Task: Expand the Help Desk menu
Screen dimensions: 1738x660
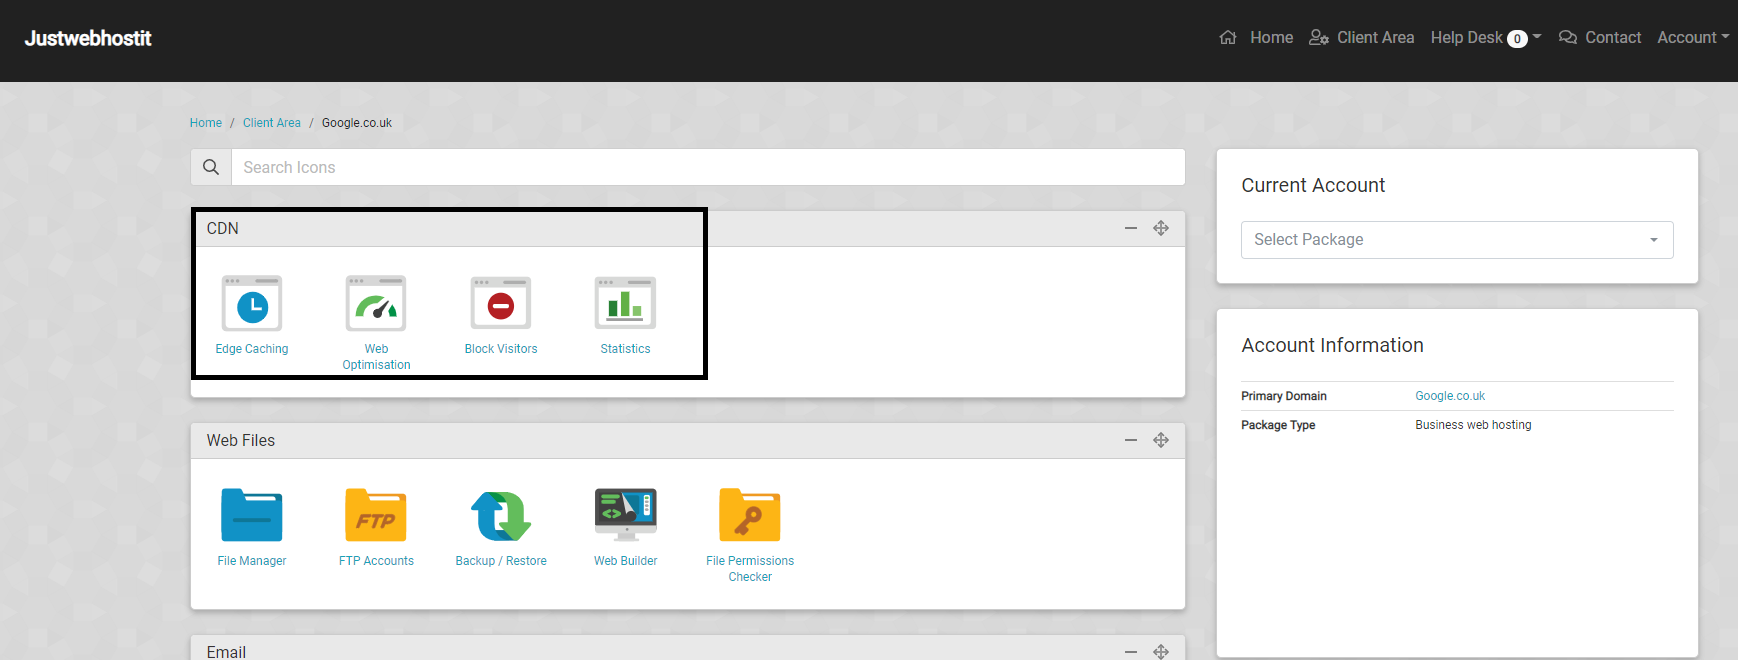Action: tap(1486, 38)
